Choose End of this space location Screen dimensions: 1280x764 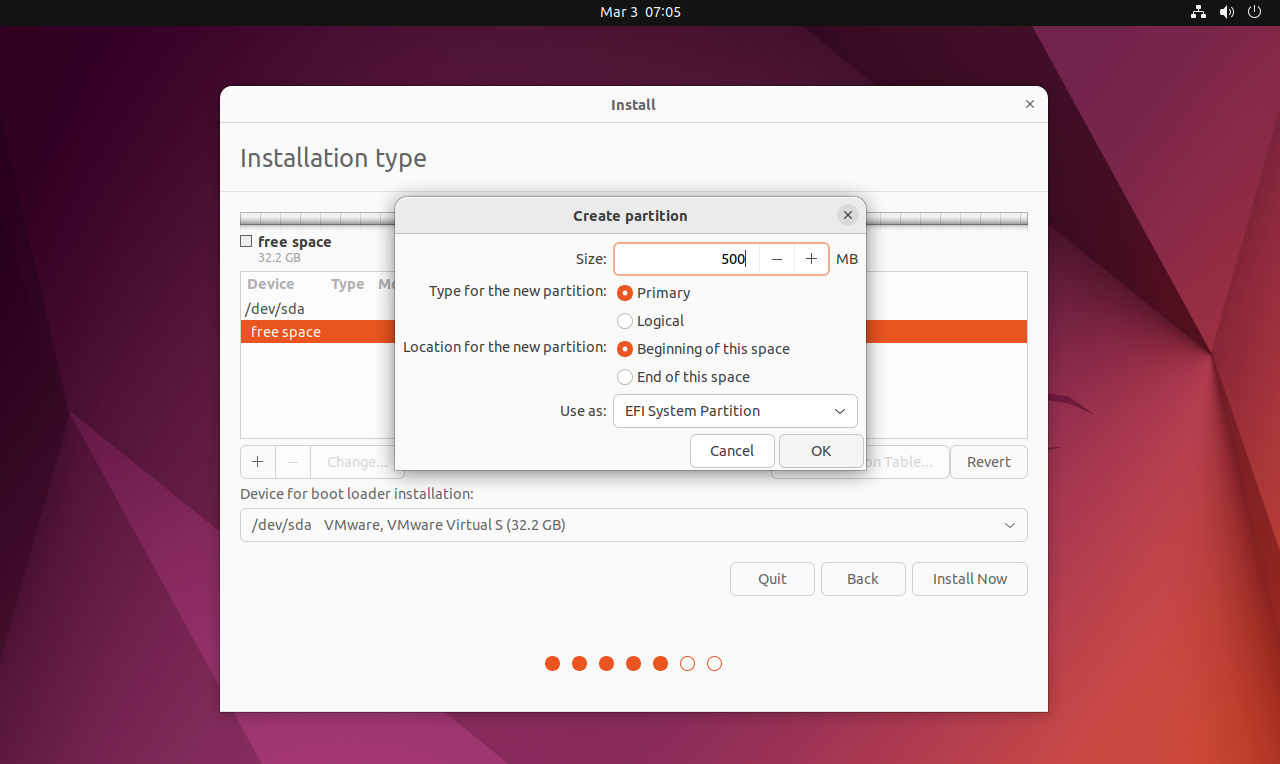tap(626, 377)
